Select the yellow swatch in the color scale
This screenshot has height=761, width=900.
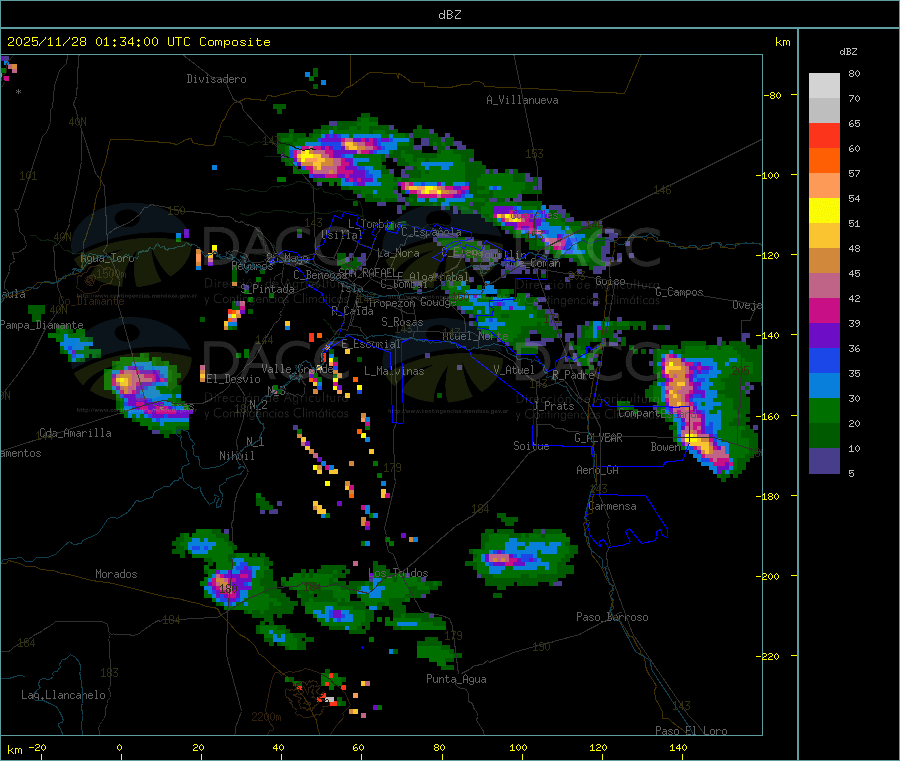coord(824,210)
